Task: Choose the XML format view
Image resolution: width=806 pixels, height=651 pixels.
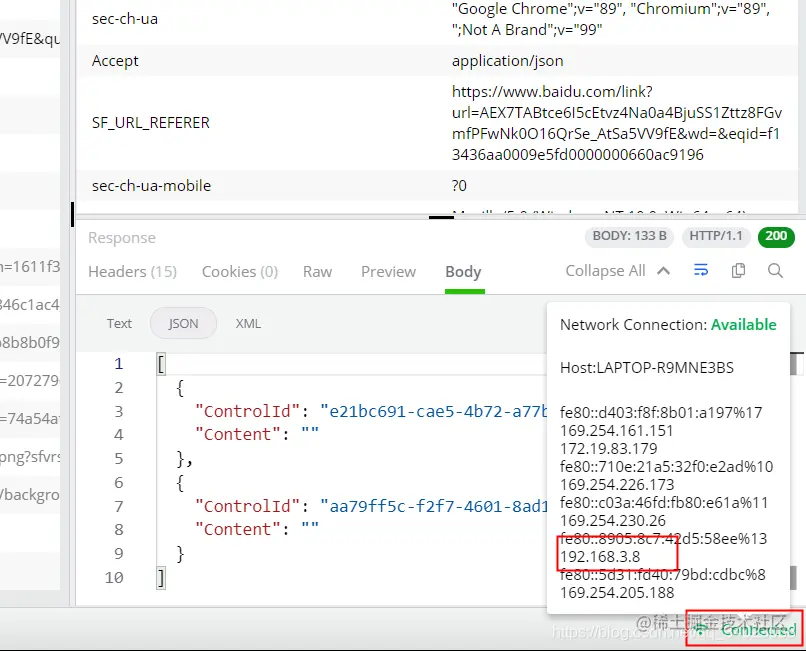Action: [x=248, y=323]
